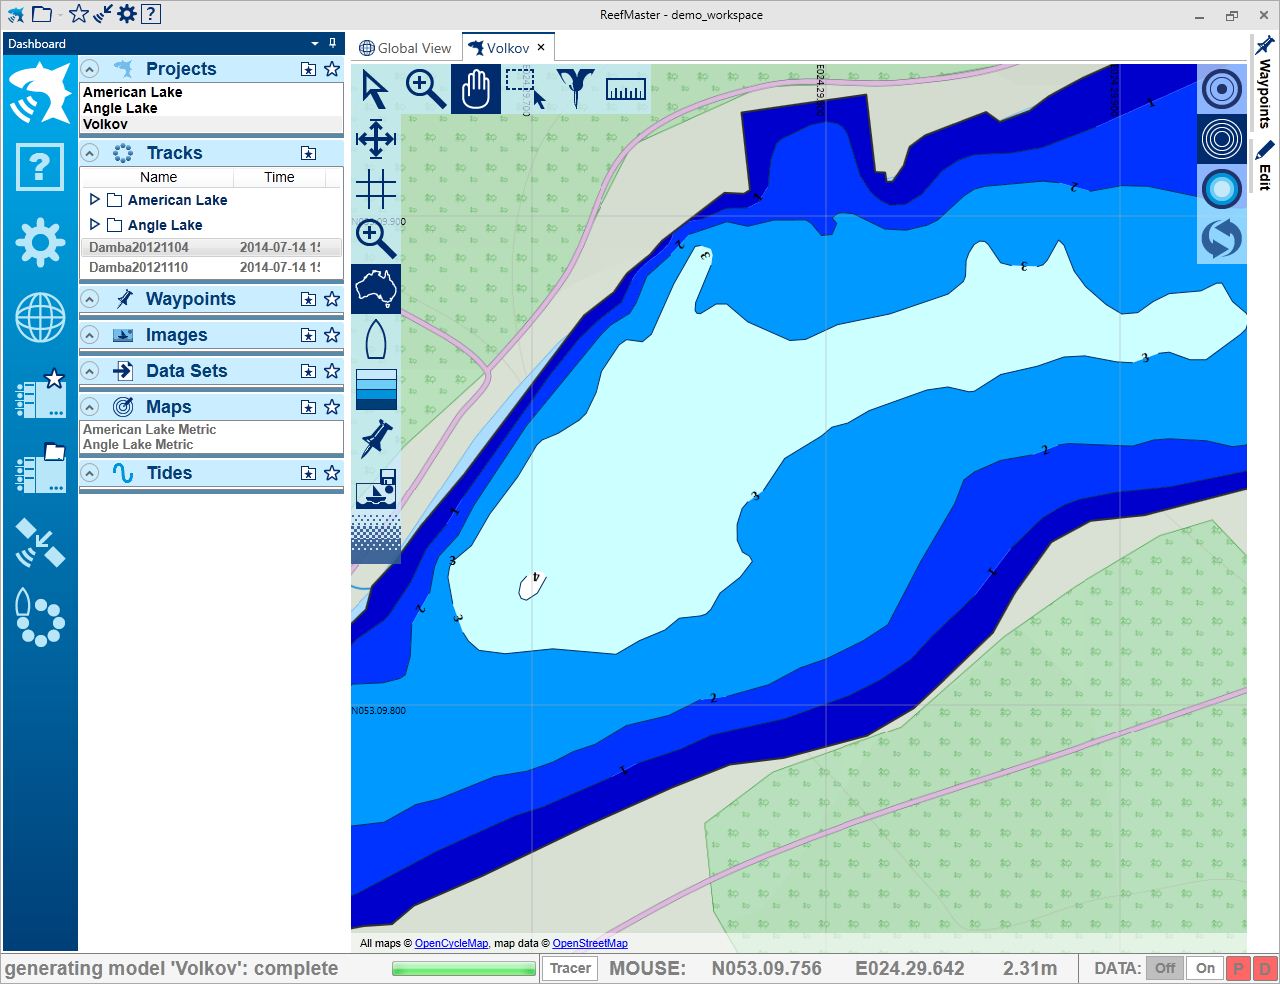Switch to the Global View tab

(406, 48)
